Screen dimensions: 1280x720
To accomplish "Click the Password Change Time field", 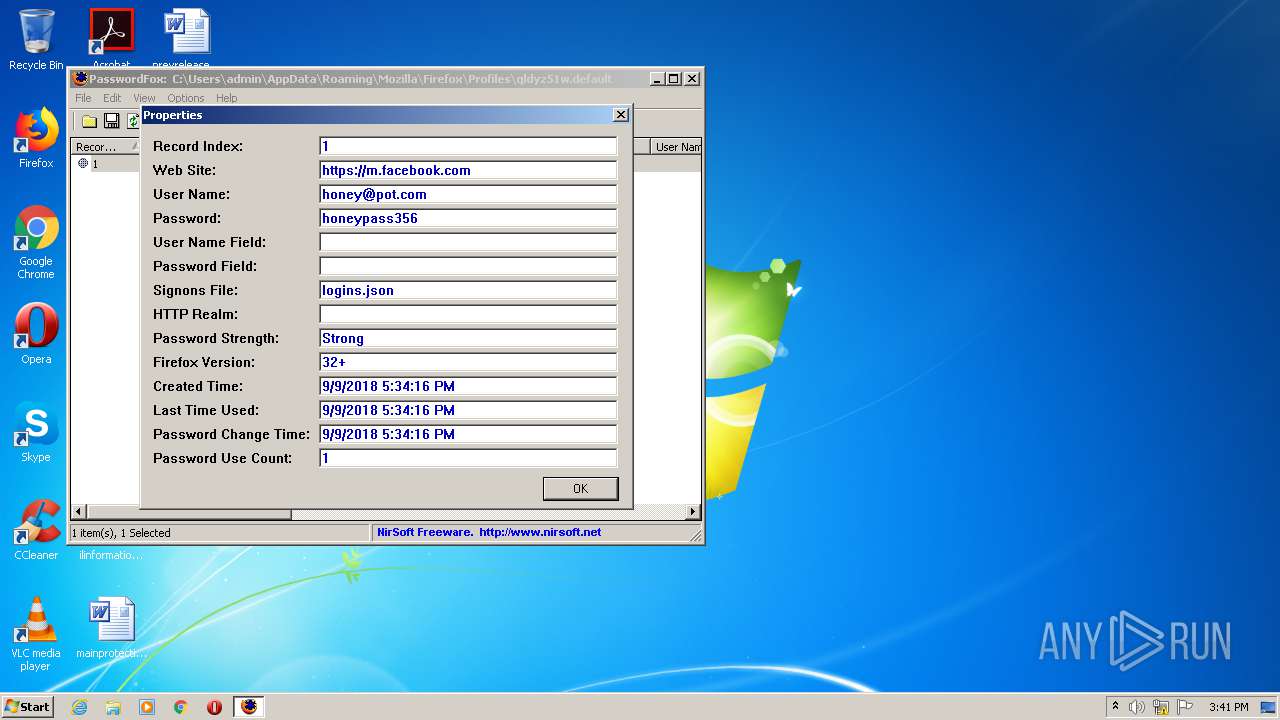I will [x=468, y=434].
